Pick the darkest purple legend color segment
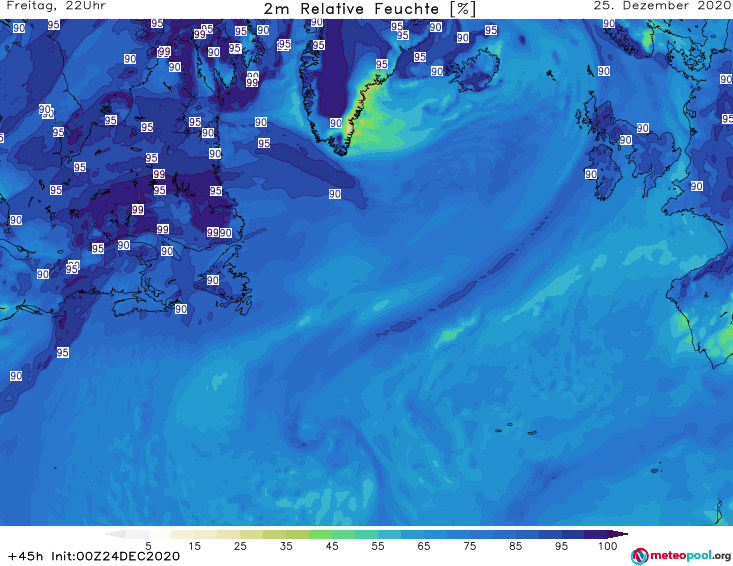 [x=617, y=534]
